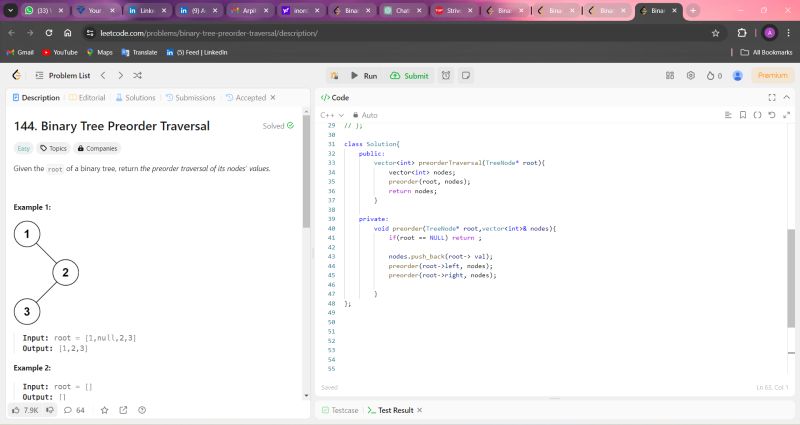Collapse the Code panel with chevron
Viewport: 800px width, 425px height.
[x=785, y=97]
